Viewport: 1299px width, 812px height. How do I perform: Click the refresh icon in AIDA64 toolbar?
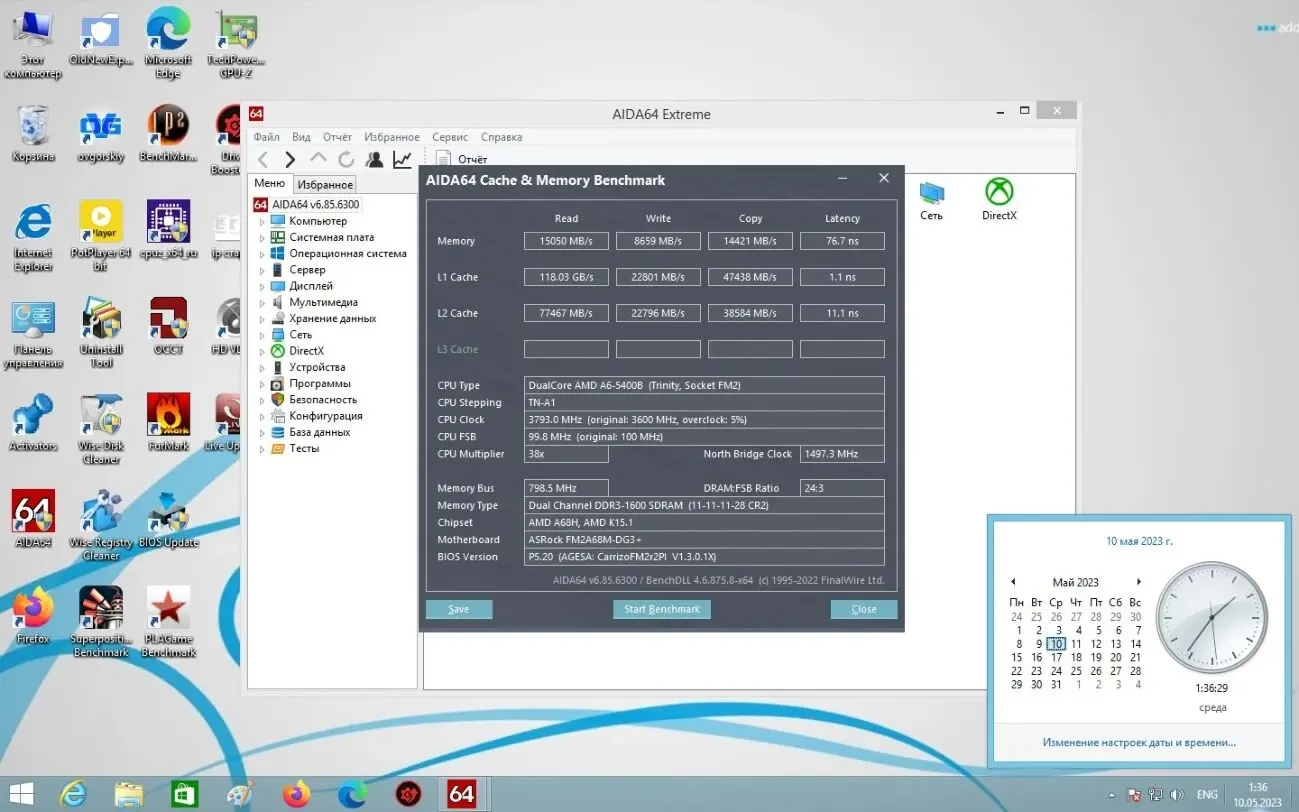(346, 160)
